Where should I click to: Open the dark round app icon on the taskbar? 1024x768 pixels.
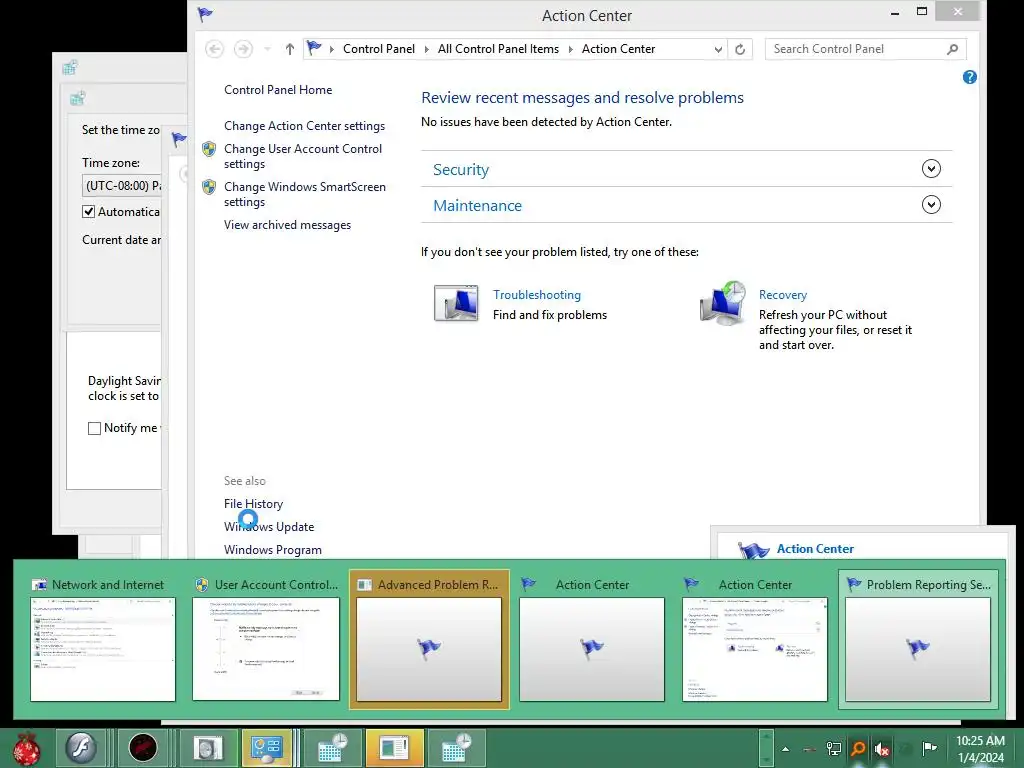click(x=142, y=748)
